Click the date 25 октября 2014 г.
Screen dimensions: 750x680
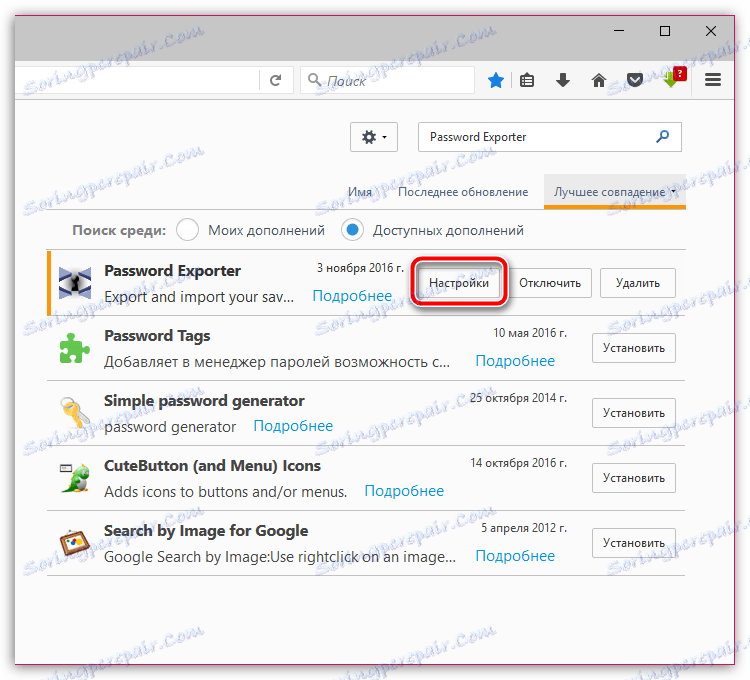518,398
